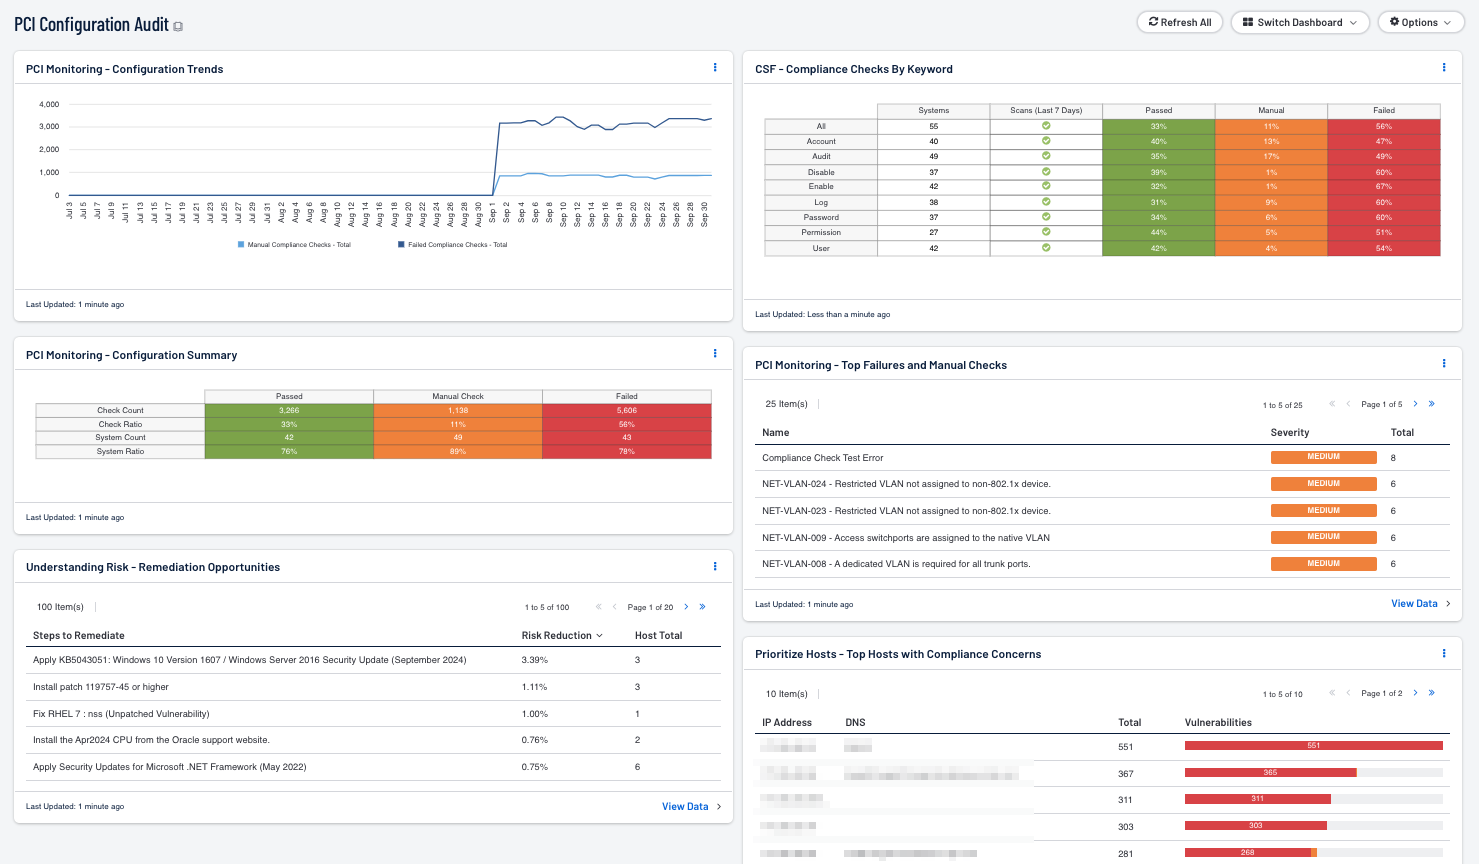
Task: Sort by Risk Reduction column
Action: 562,635
